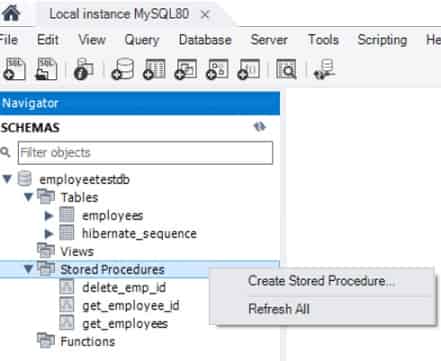This screenshot has width=441, height=361.
Task: Close the Local instance MySQL80 tab
Action: (205, 14)
